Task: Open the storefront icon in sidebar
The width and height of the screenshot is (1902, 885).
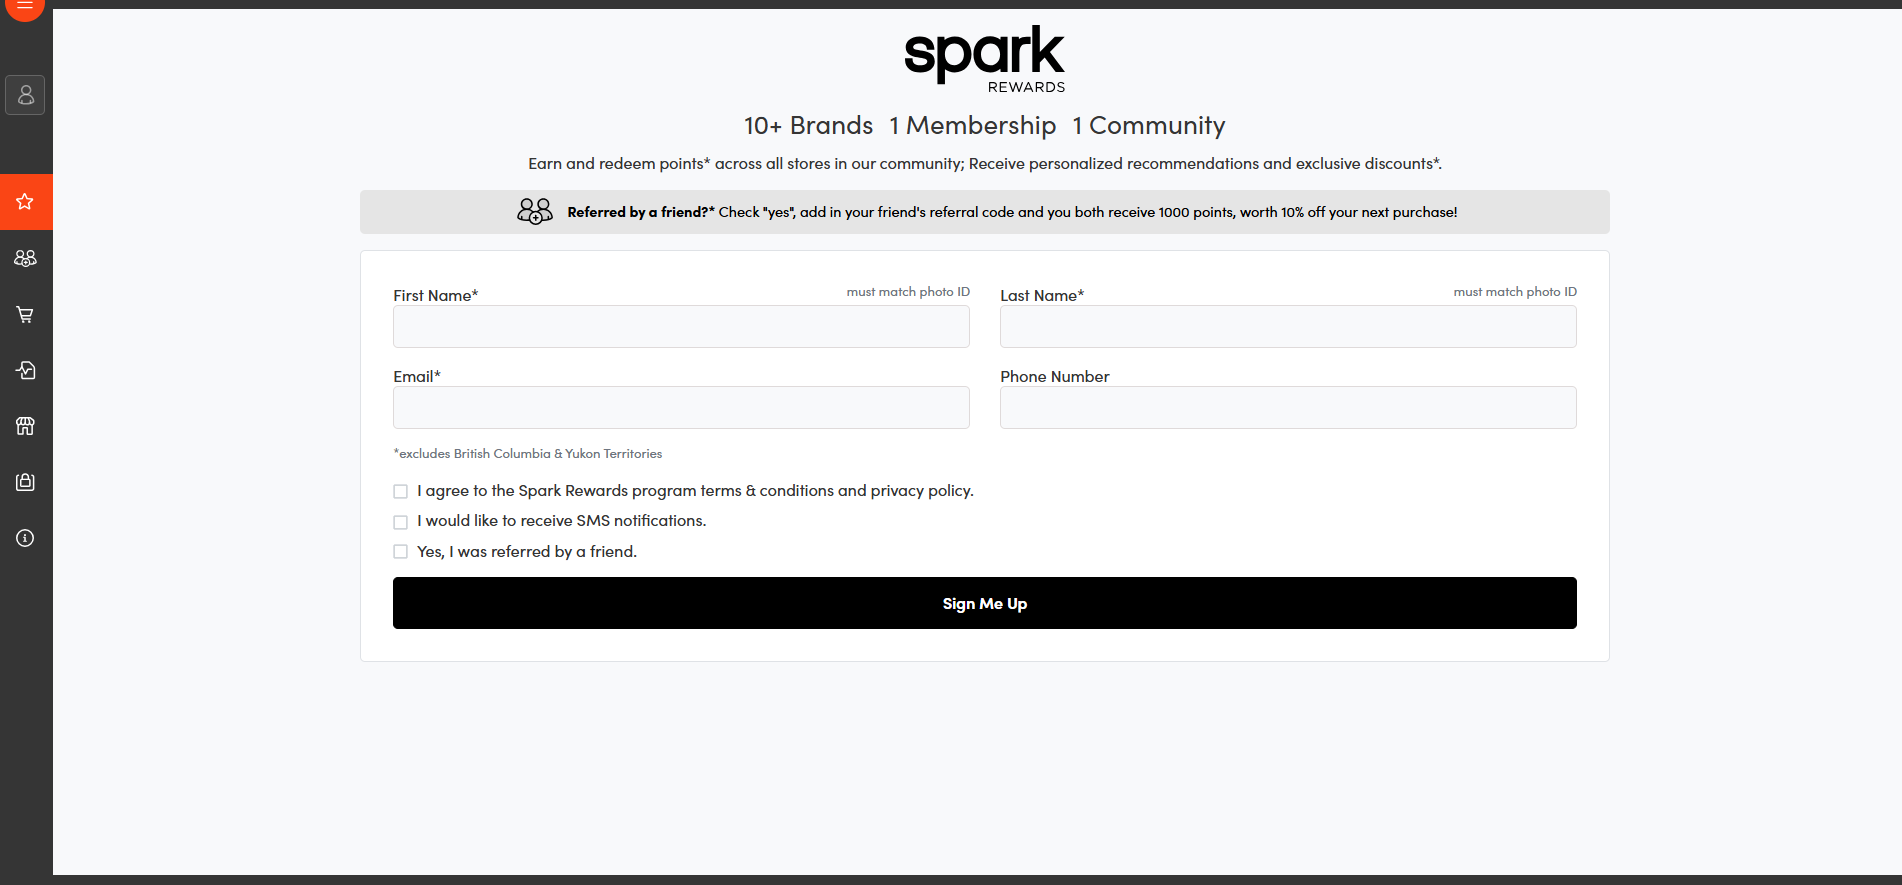Action: coord(26,426)
